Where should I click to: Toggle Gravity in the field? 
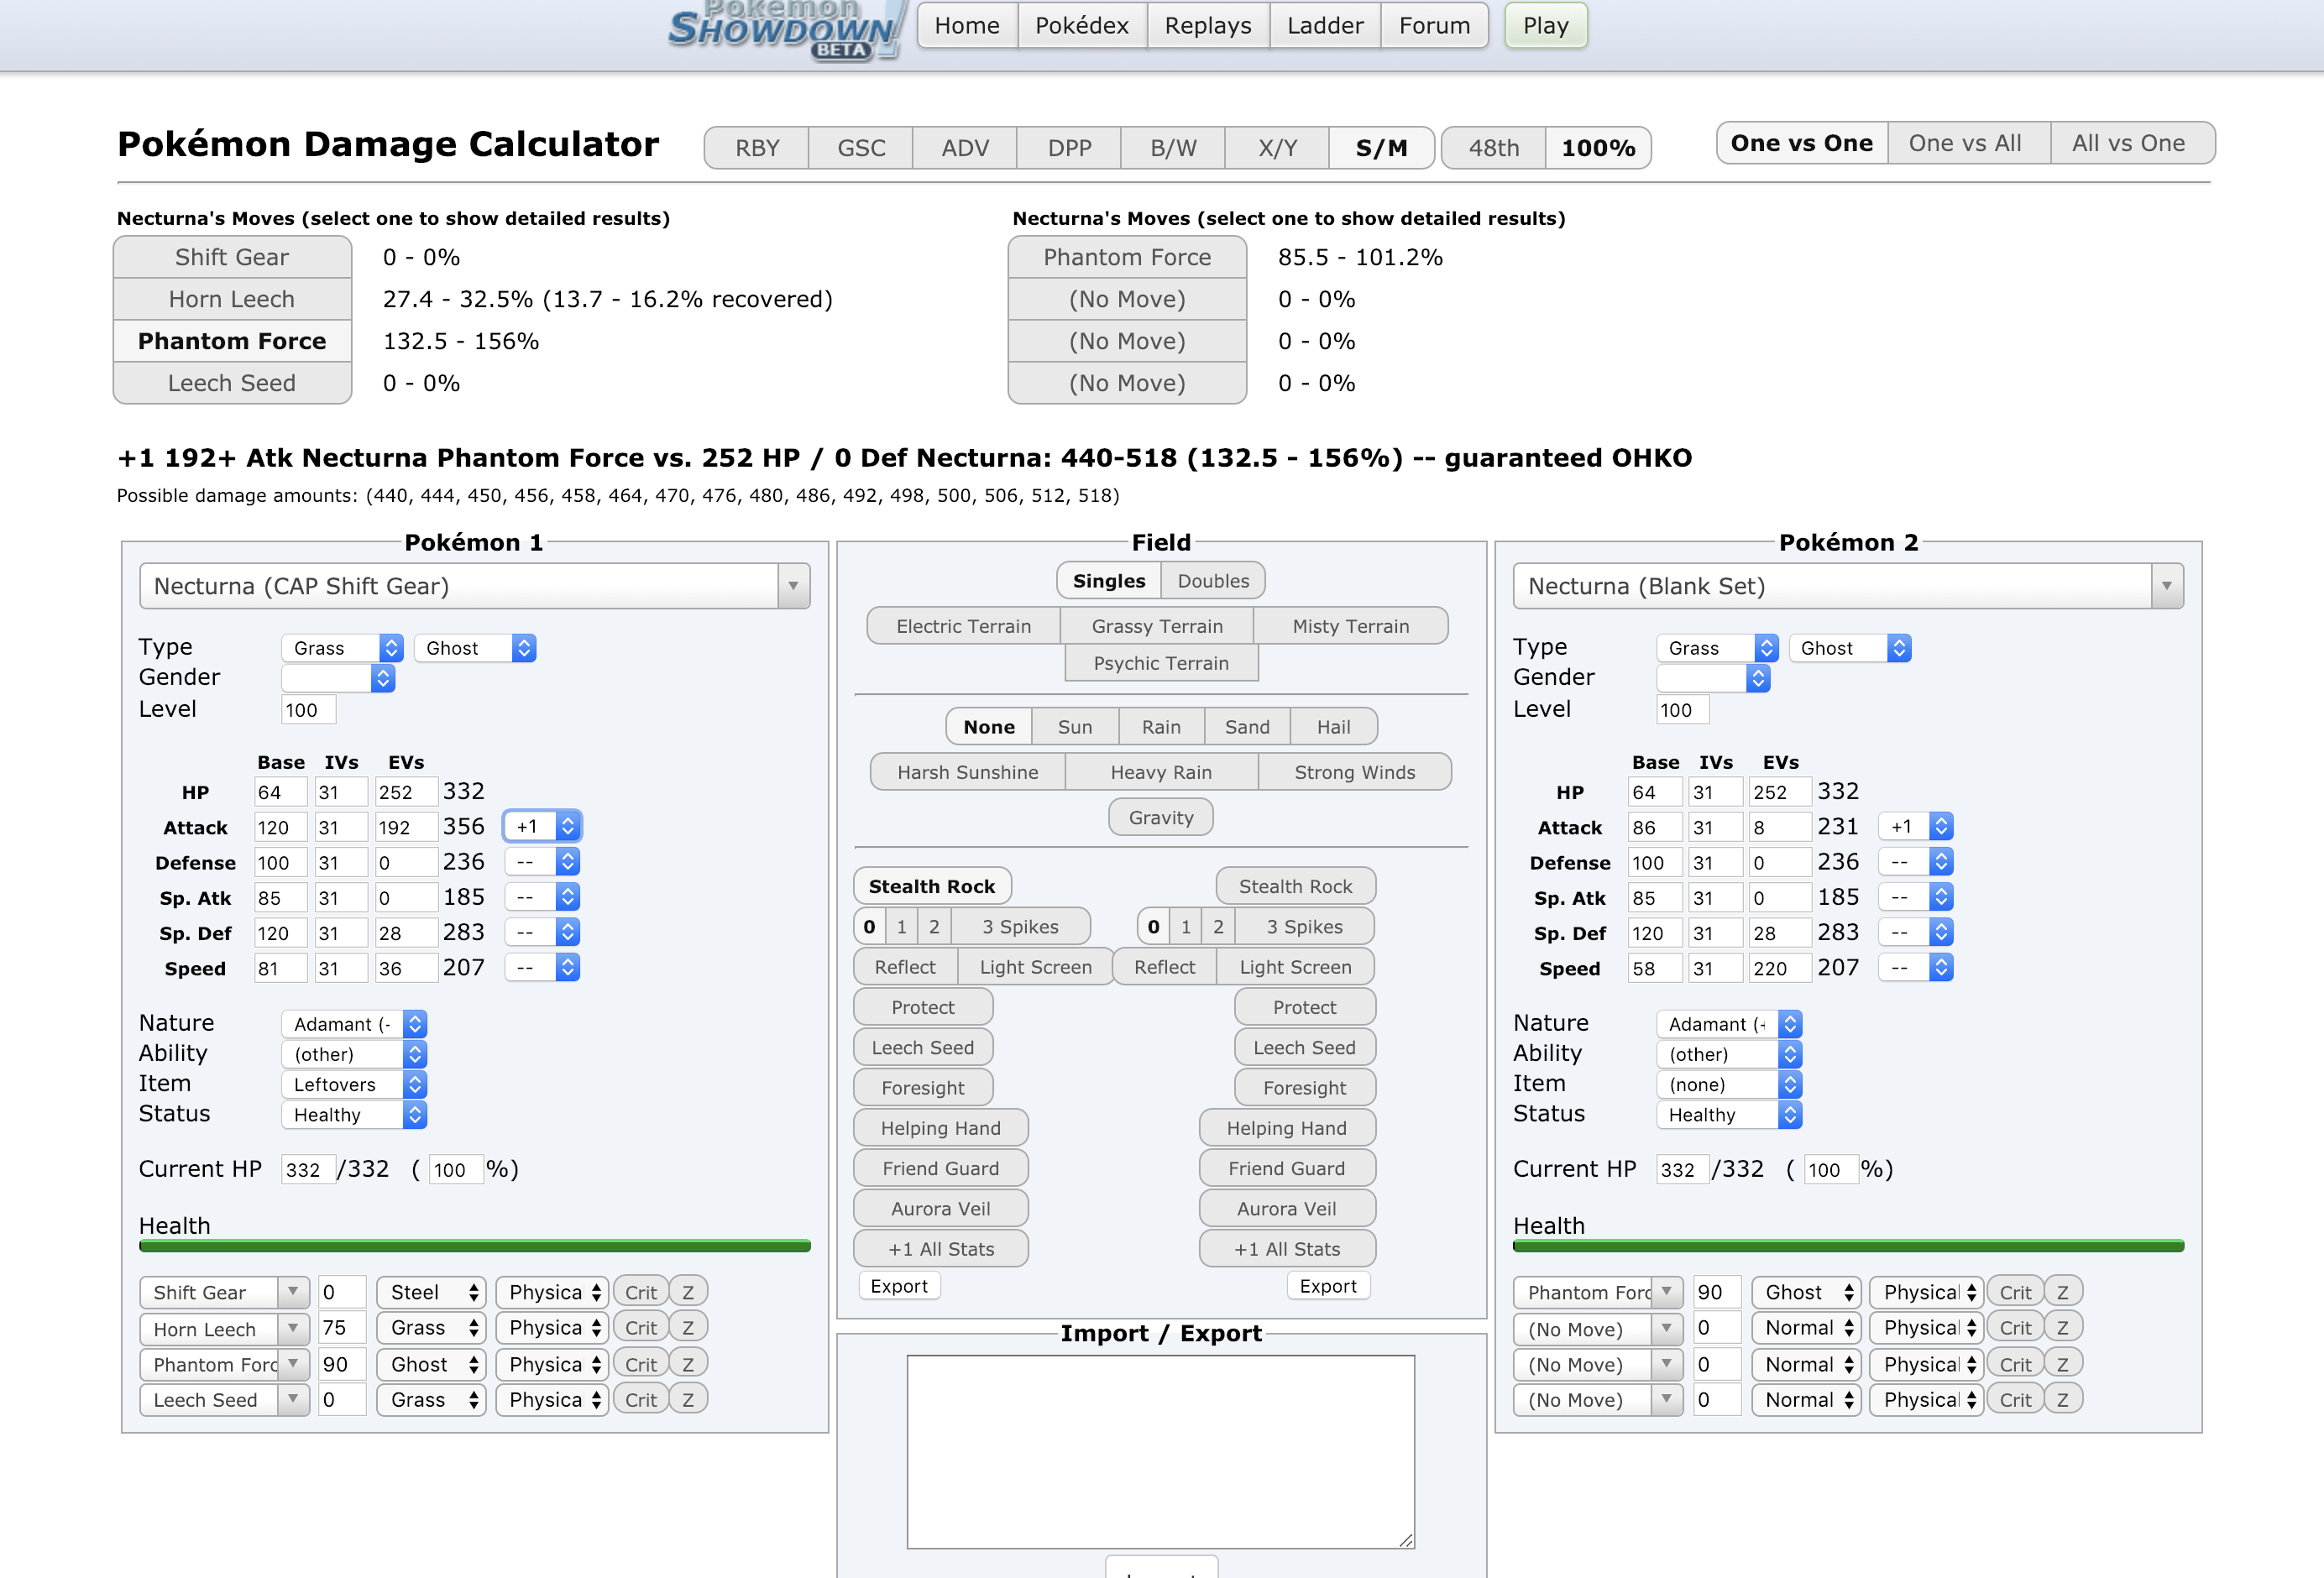click(x=1161, y=817)
